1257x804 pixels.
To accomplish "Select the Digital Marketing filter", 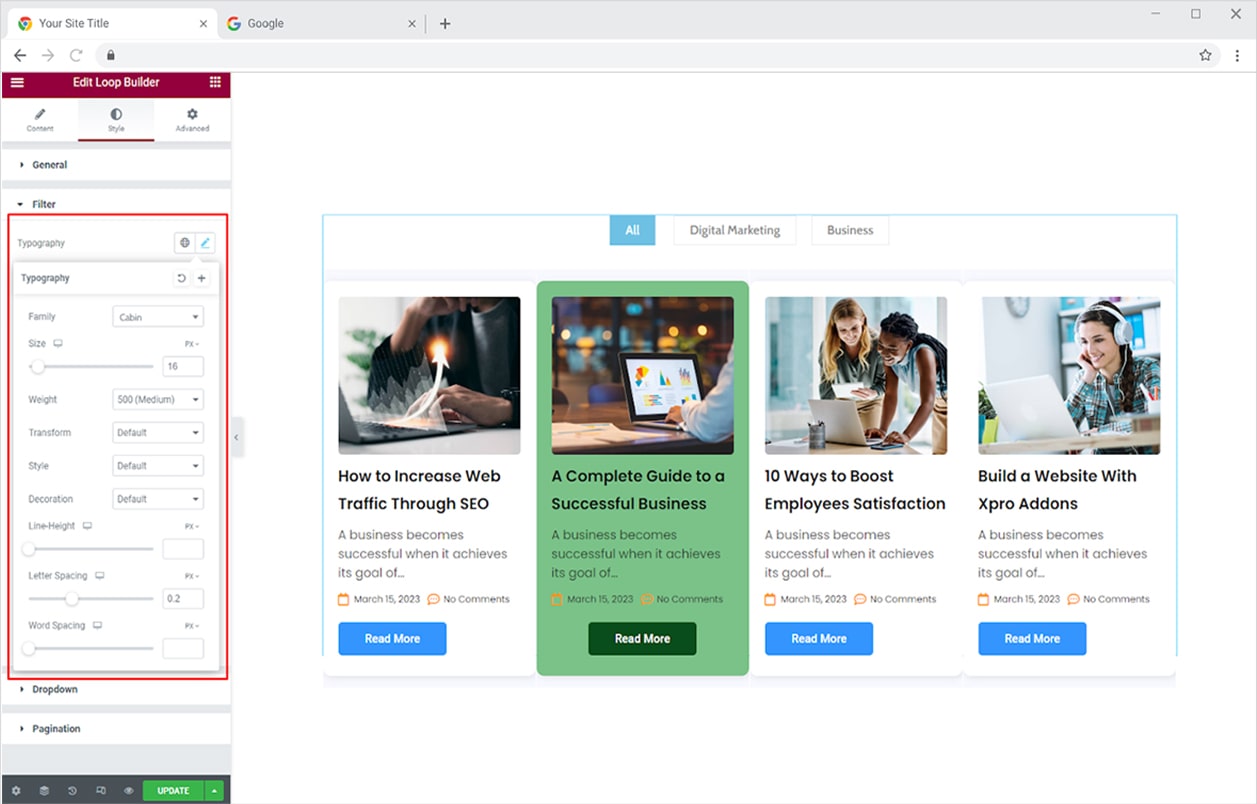I will [734, 230].
